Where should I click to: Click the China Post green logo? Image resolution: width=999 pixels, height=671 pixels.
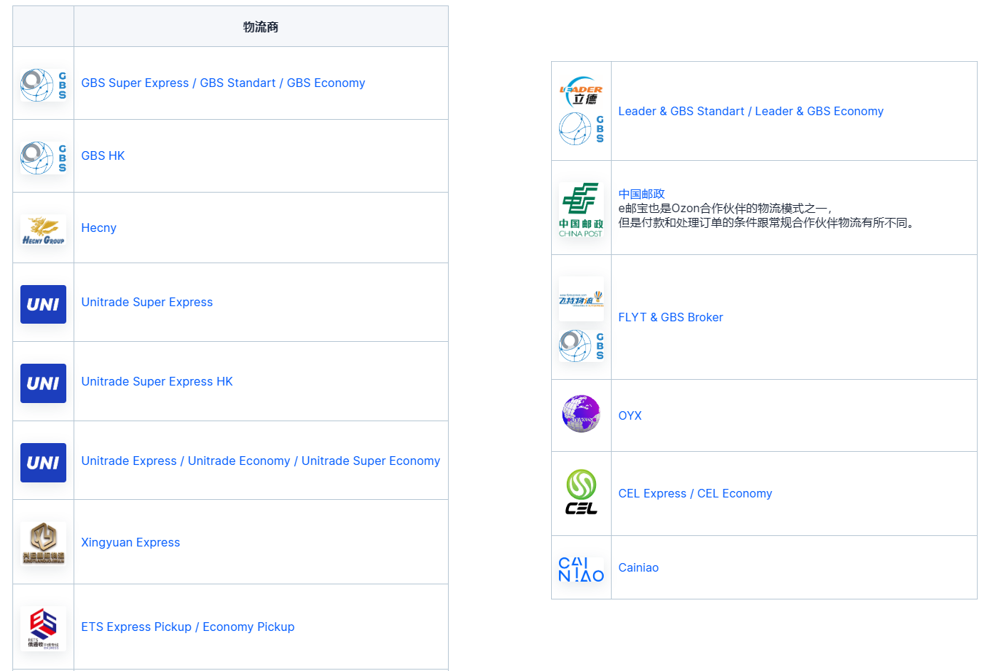581,210
